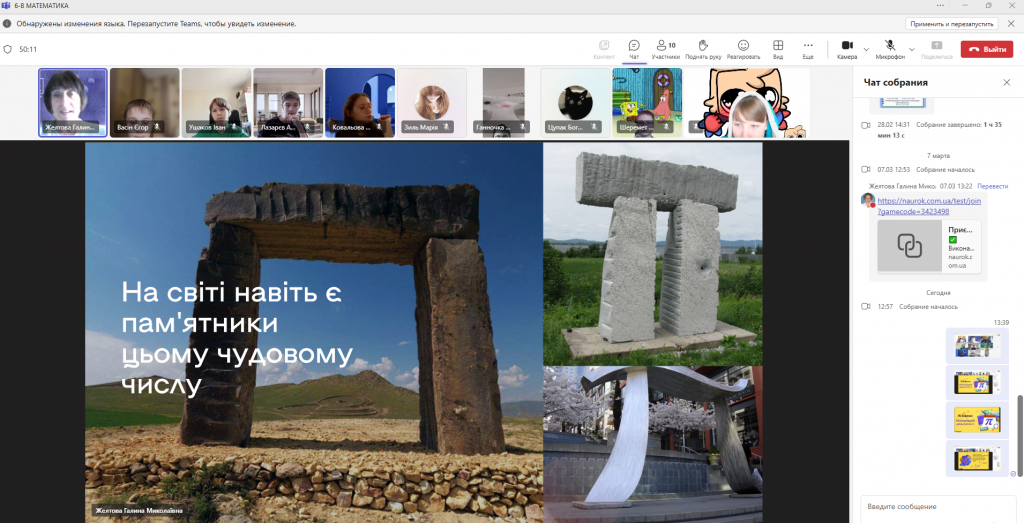
Task: Select Желтова Галина participant video thumbnail
Action: pyautogui.click(x=73, y=102)
